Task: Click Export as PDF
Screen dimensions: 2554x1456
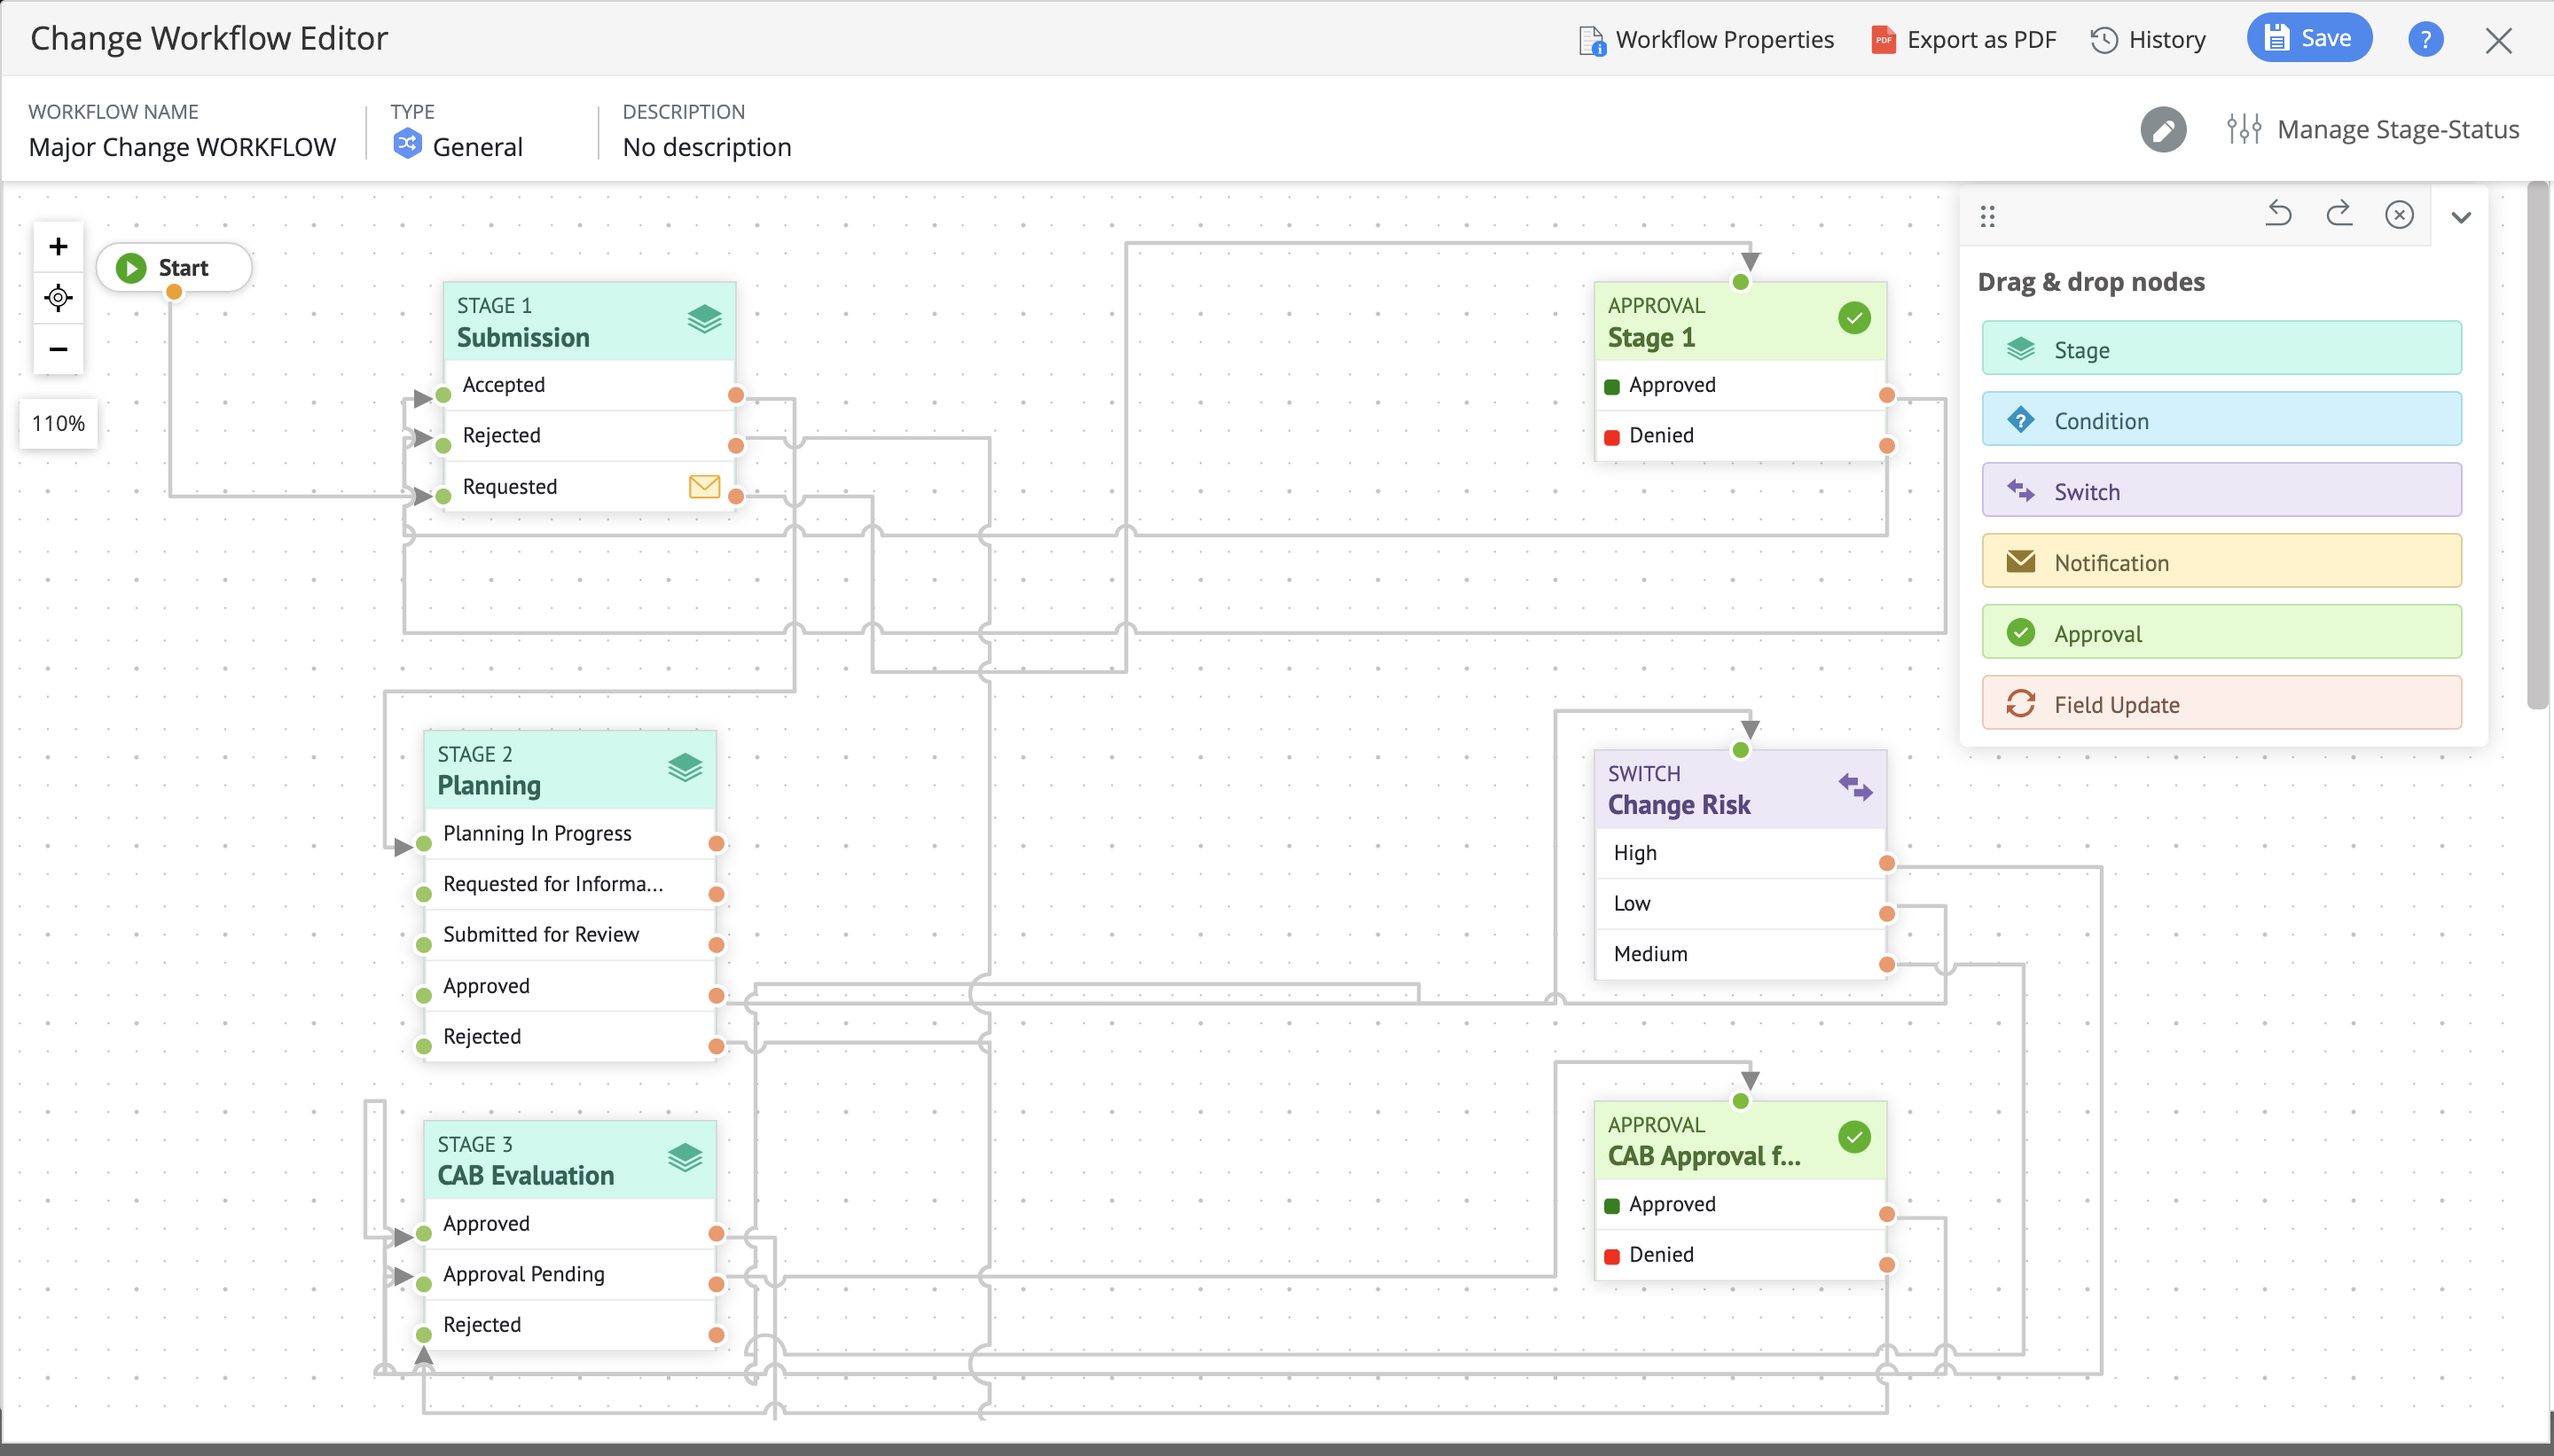Action: click(1963, 40)
